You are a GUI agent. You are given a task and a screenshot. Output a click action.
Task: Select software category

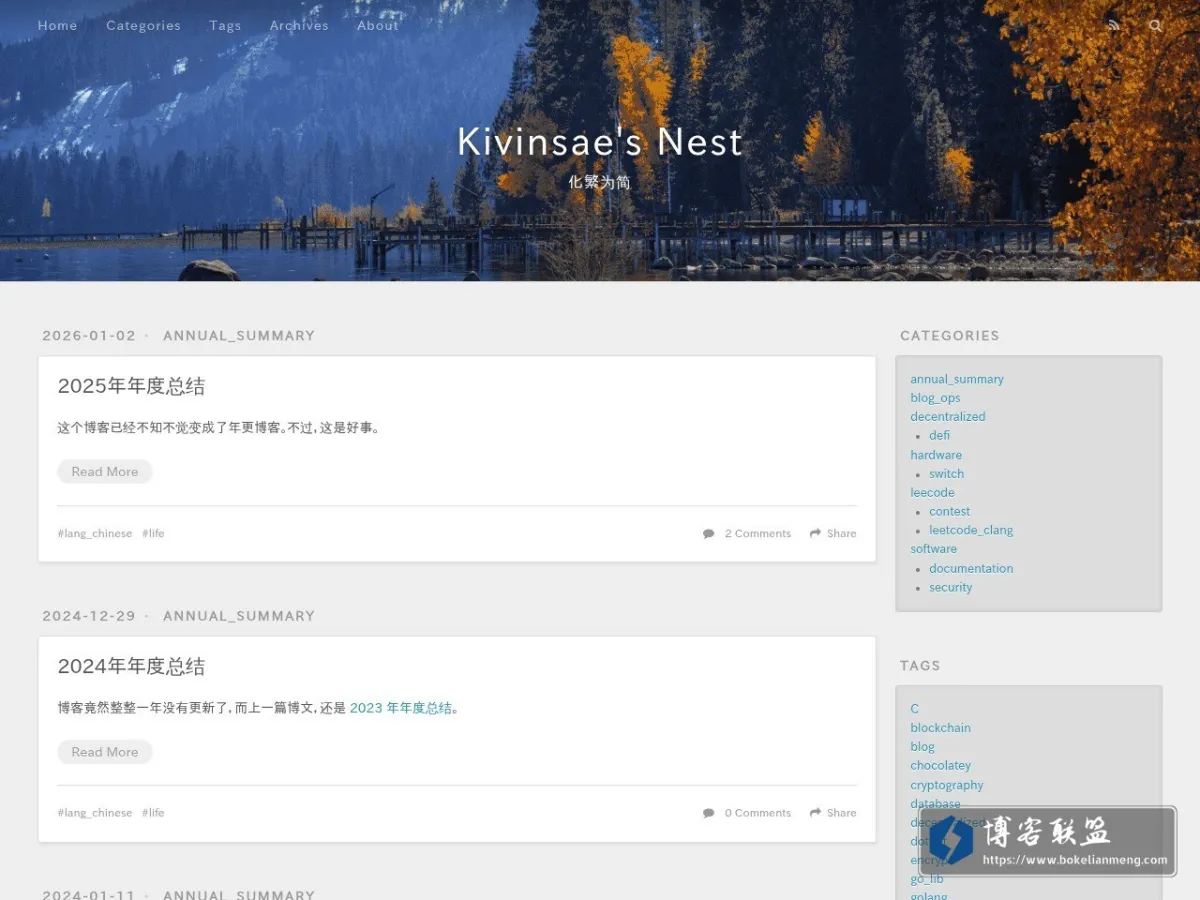933,549
